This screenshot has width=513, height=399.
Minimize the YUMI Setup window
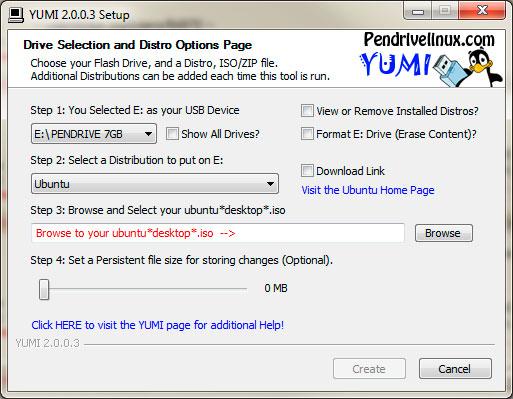[x=418, y=11]
